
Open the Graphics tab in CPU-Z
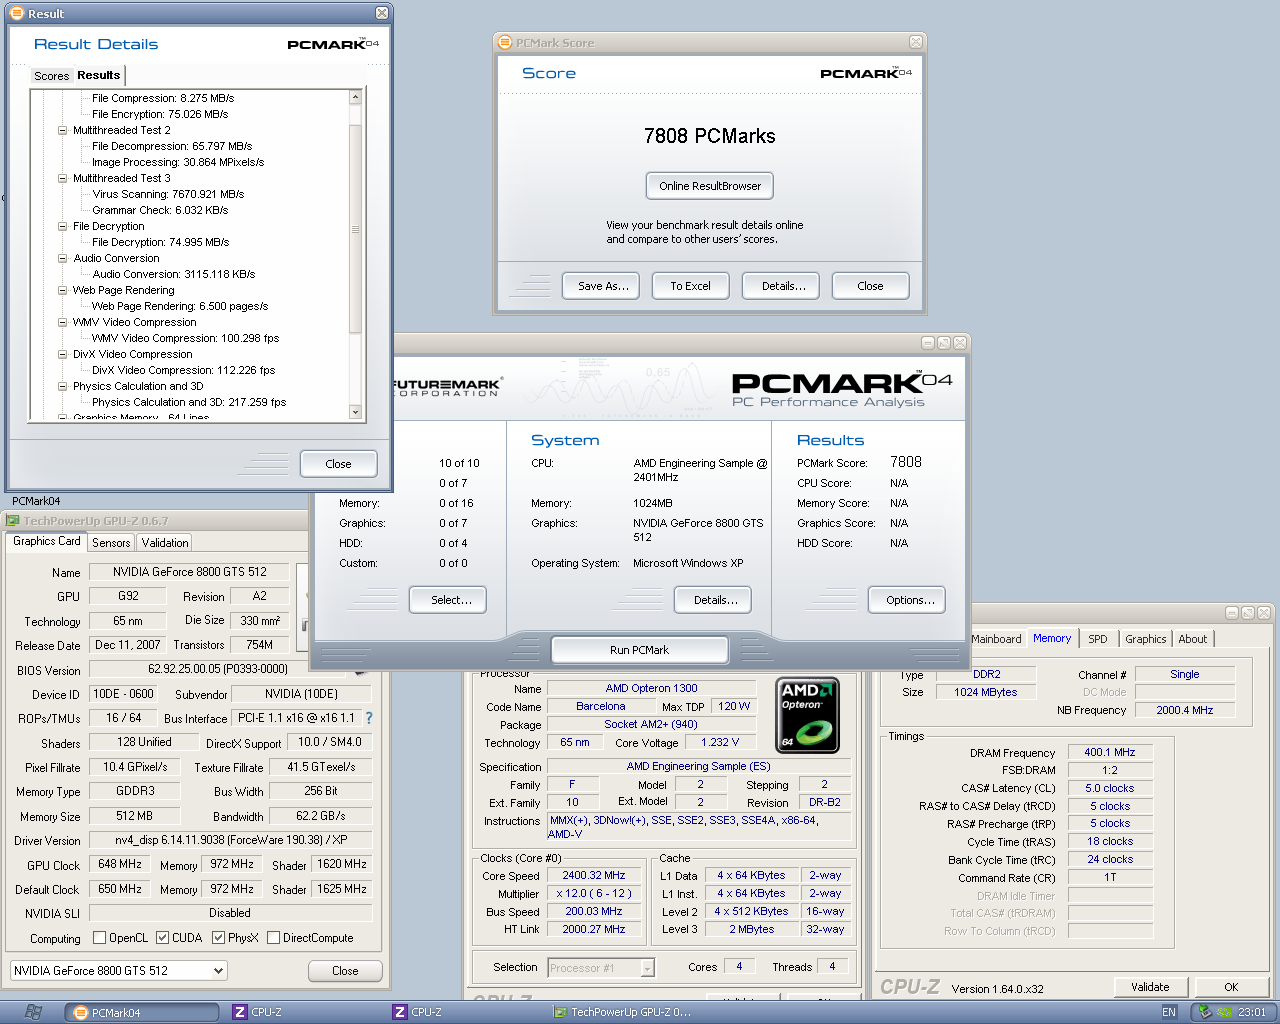pos(1145,639)
